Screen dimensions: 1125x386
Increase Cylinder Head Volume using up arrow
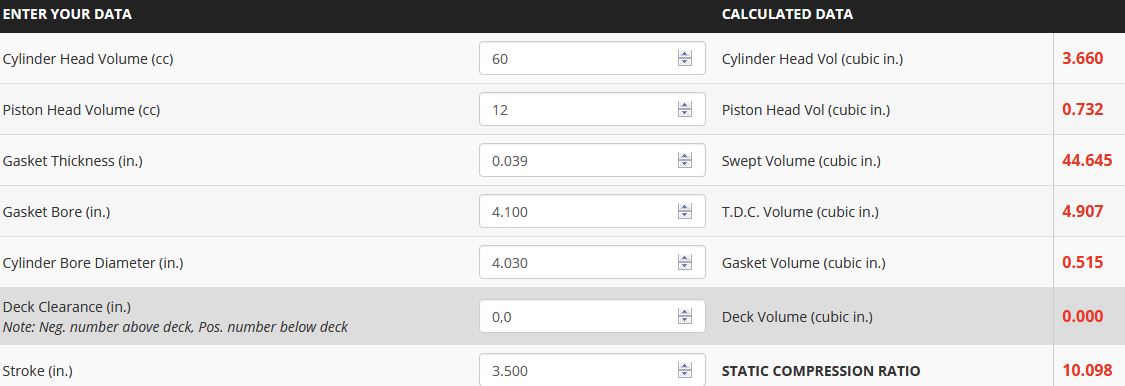pyautogui.click(x=684, y=55)
